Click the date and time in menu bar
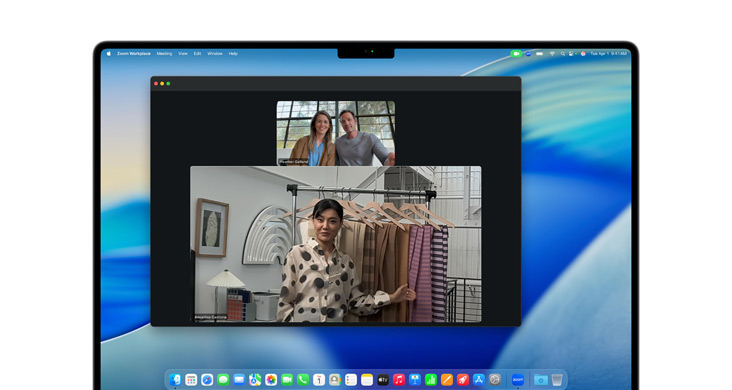Viewport: 732px width, 390px height. tap(609, 54)
